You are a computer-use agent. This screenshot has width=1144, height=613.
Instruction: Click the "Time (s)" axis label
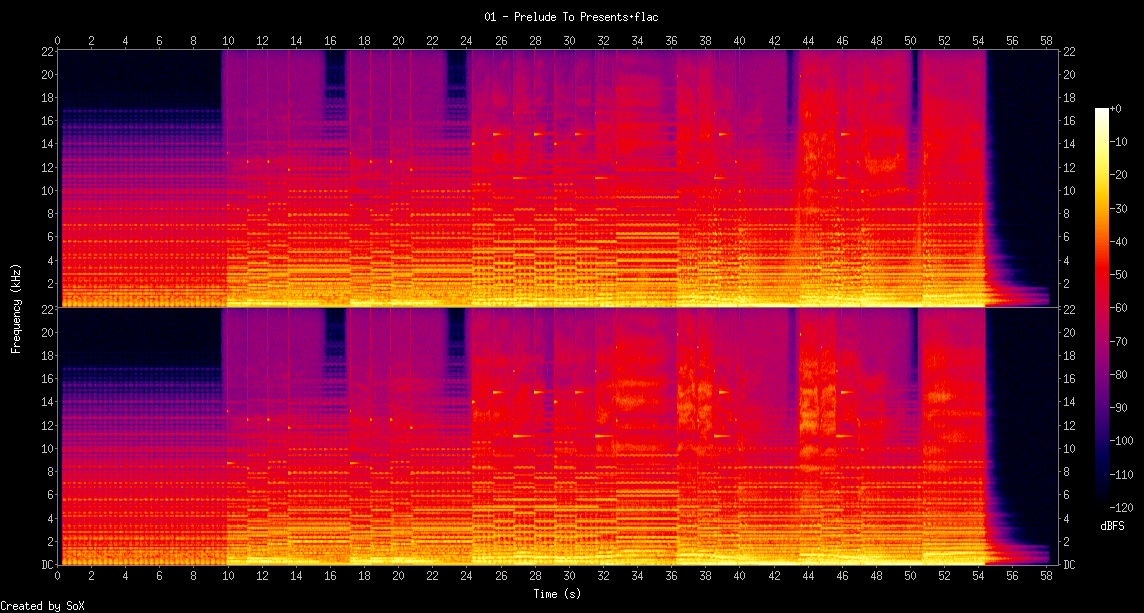557,594
